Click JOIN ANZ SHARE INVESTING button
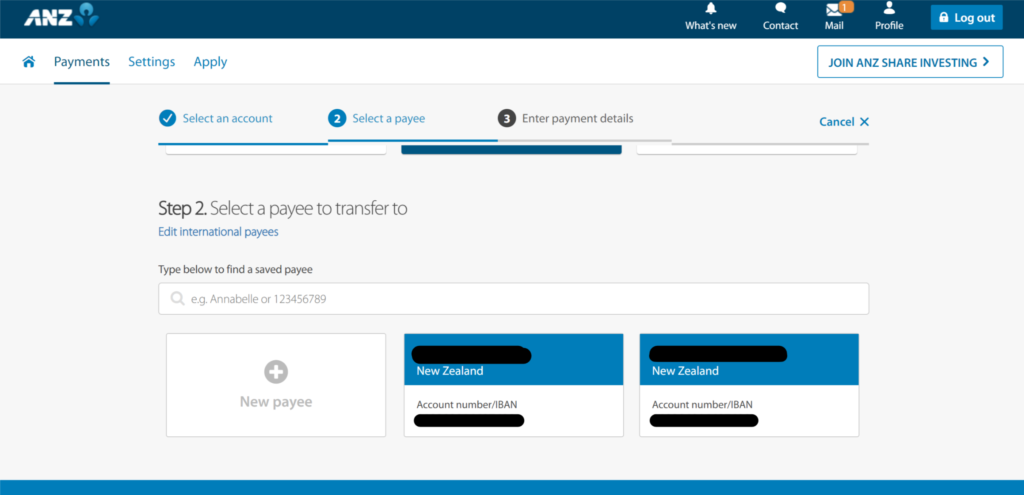This screenshot has height=495, width=1024. point(909,62)
